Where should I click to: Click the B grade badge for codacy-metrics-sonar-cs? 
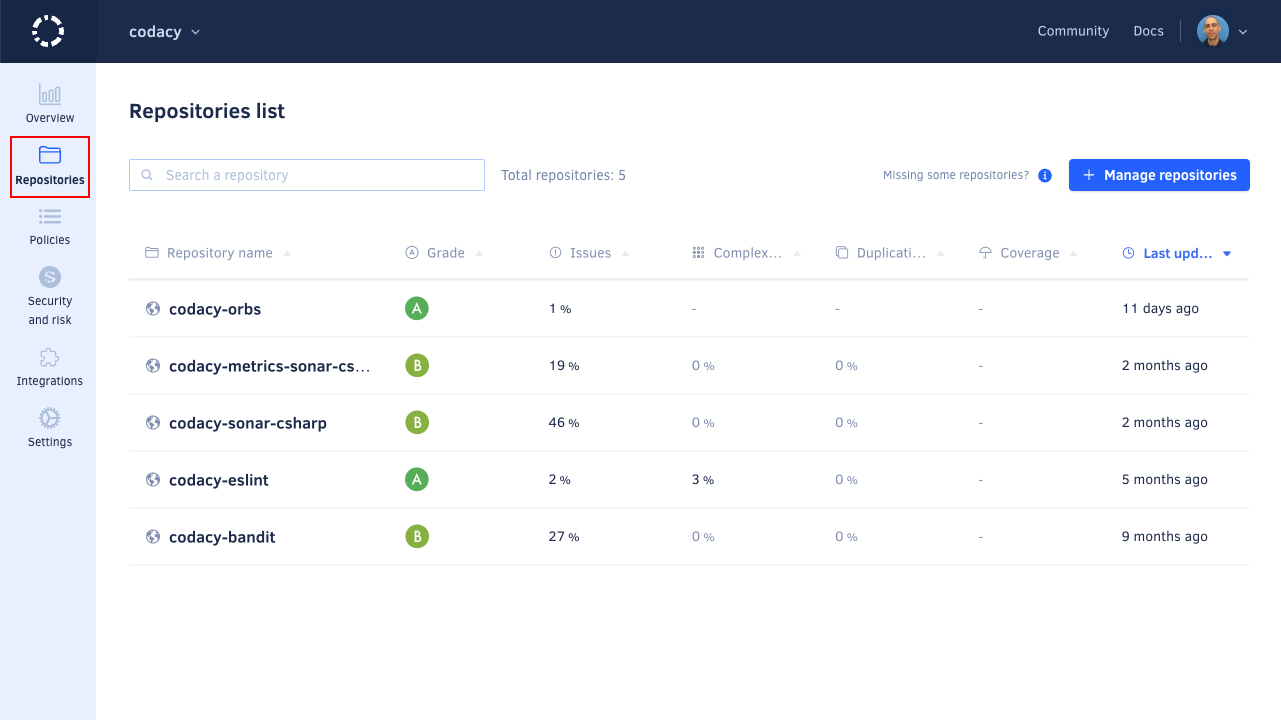point(417,366)
